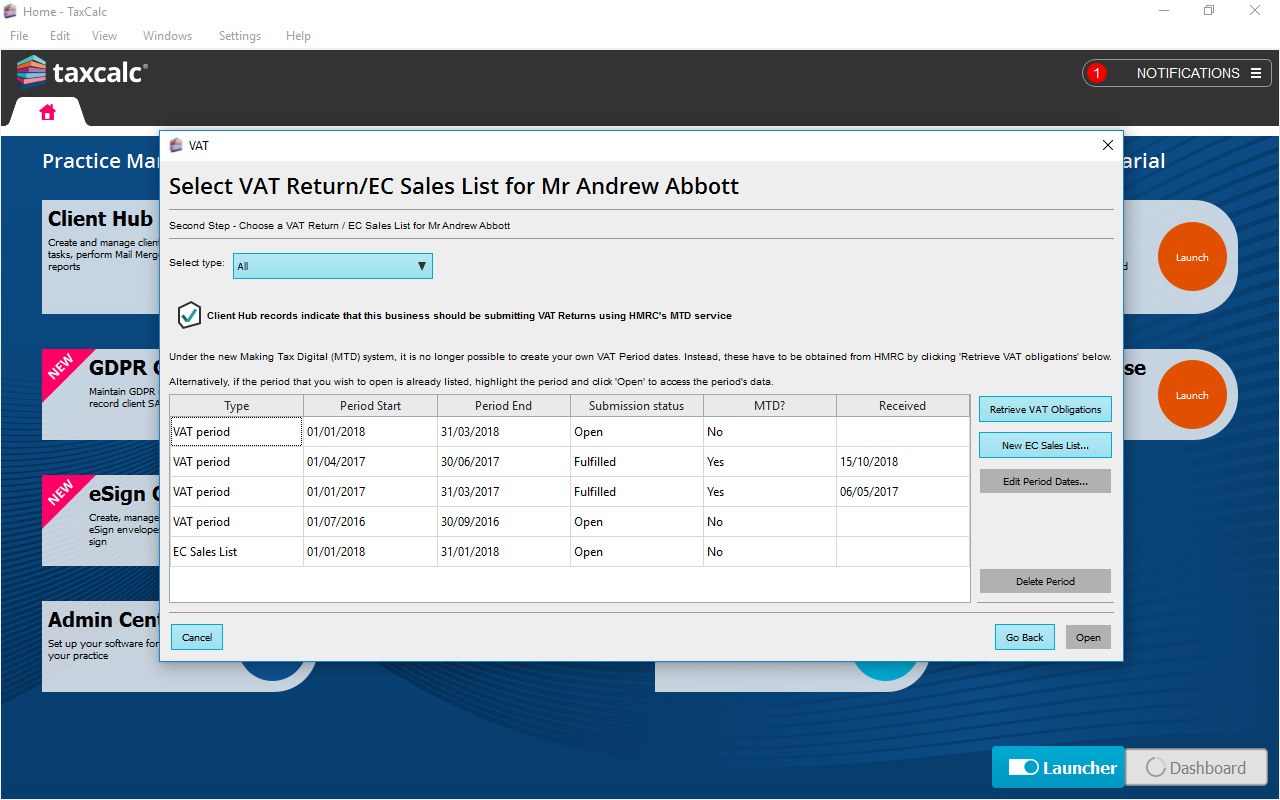
Task: Open the Windows menu
Action: [x=167, y=36]
